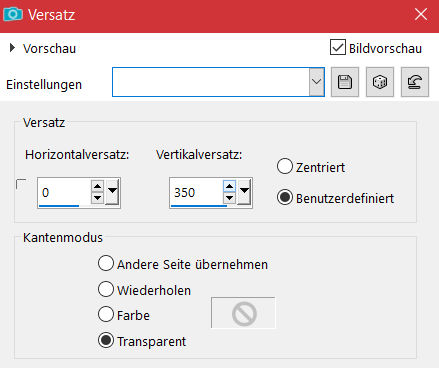This screenshot has height=368, width=439.
Task: Decrease Horizontalversatz with the down arrow
Action: coord(97,198)
